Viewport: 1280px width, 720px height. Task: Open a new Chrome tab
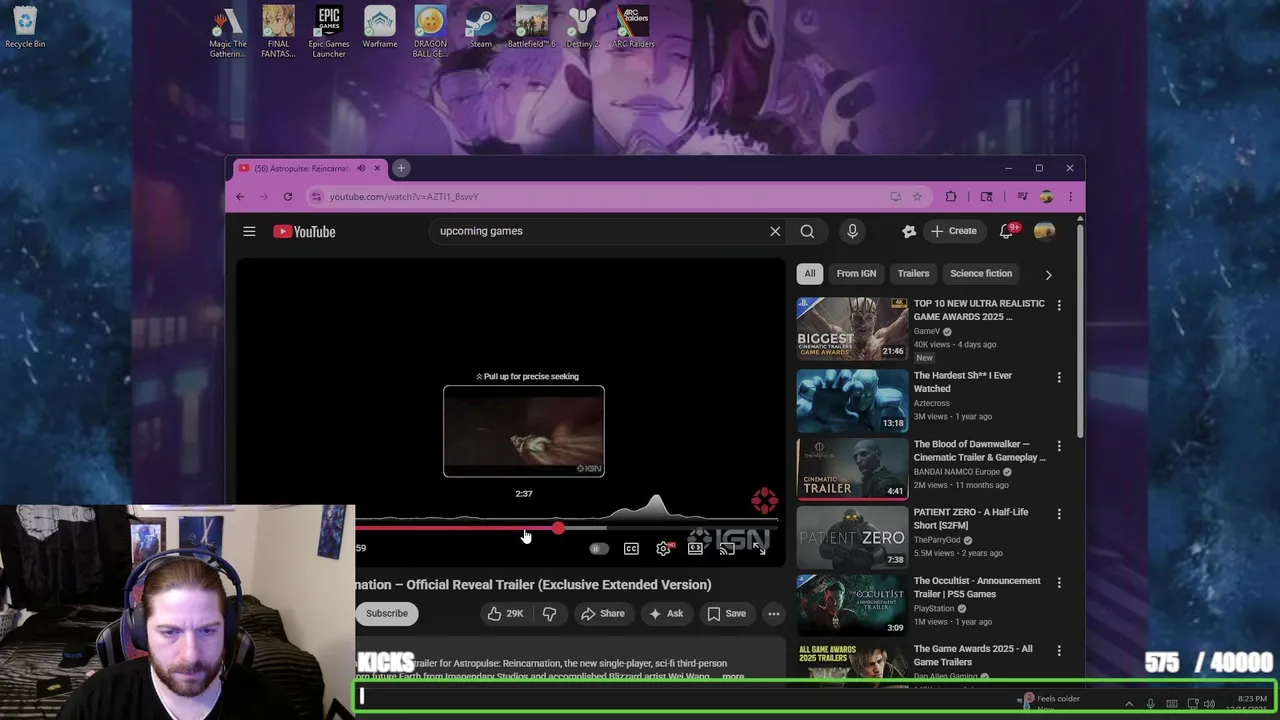(x=401, y=168)
